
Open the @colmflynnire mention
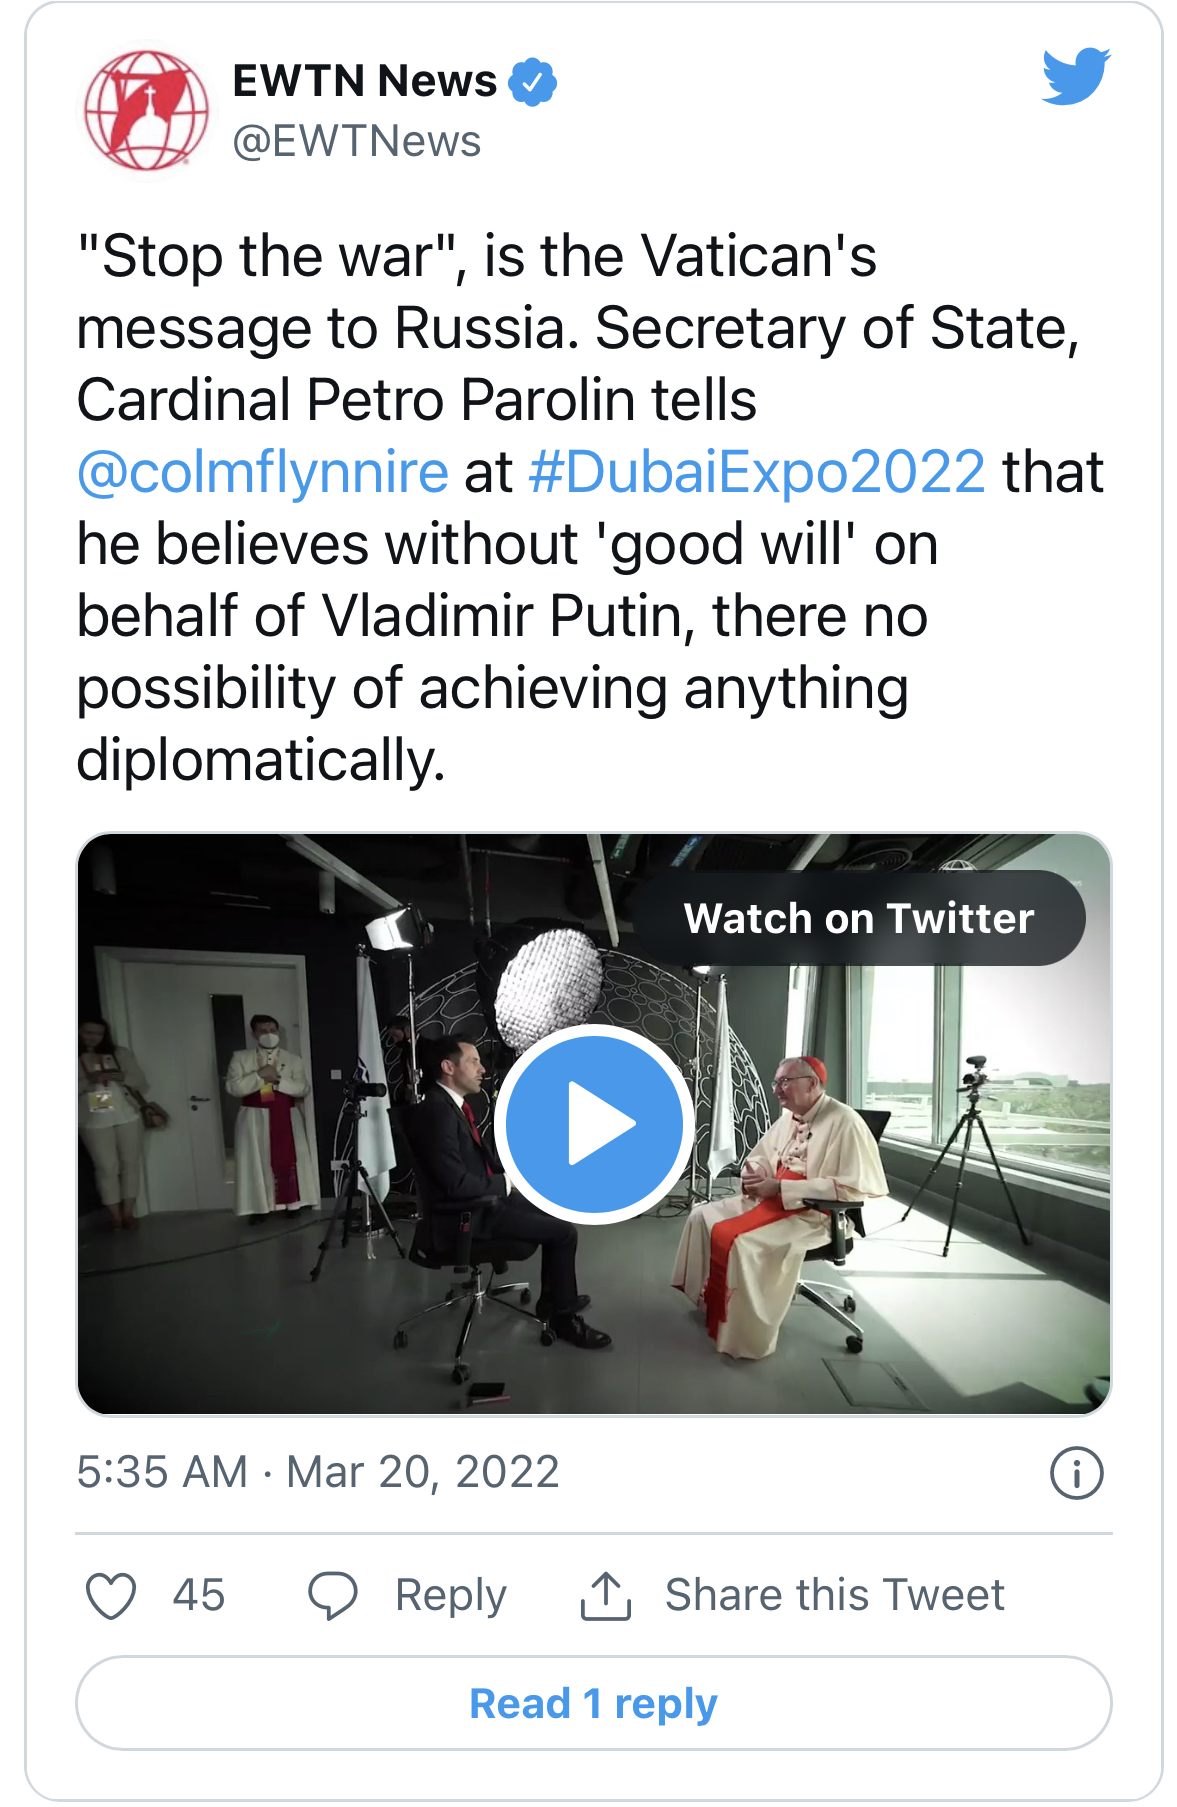[263, 472]
